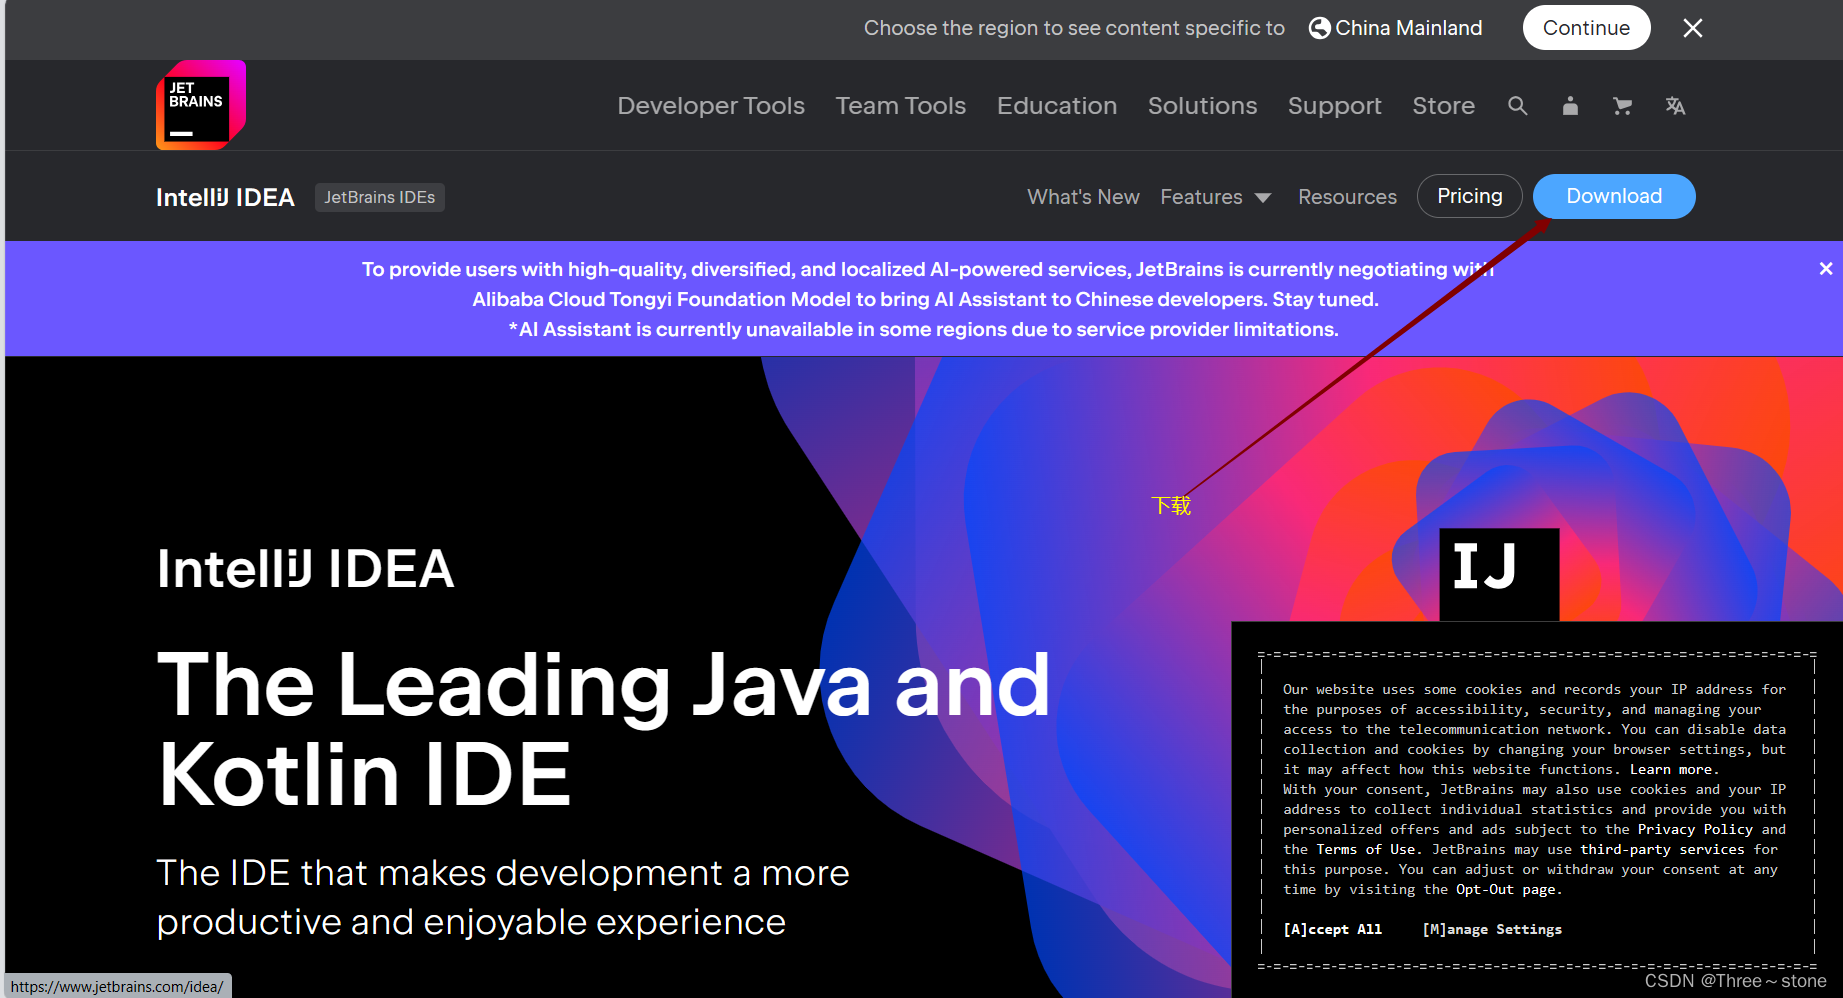Open the Education menu
Image resolution: width=1843 pixels, height=998 pixels.
pyautogui.click(x=1056, y=105)
